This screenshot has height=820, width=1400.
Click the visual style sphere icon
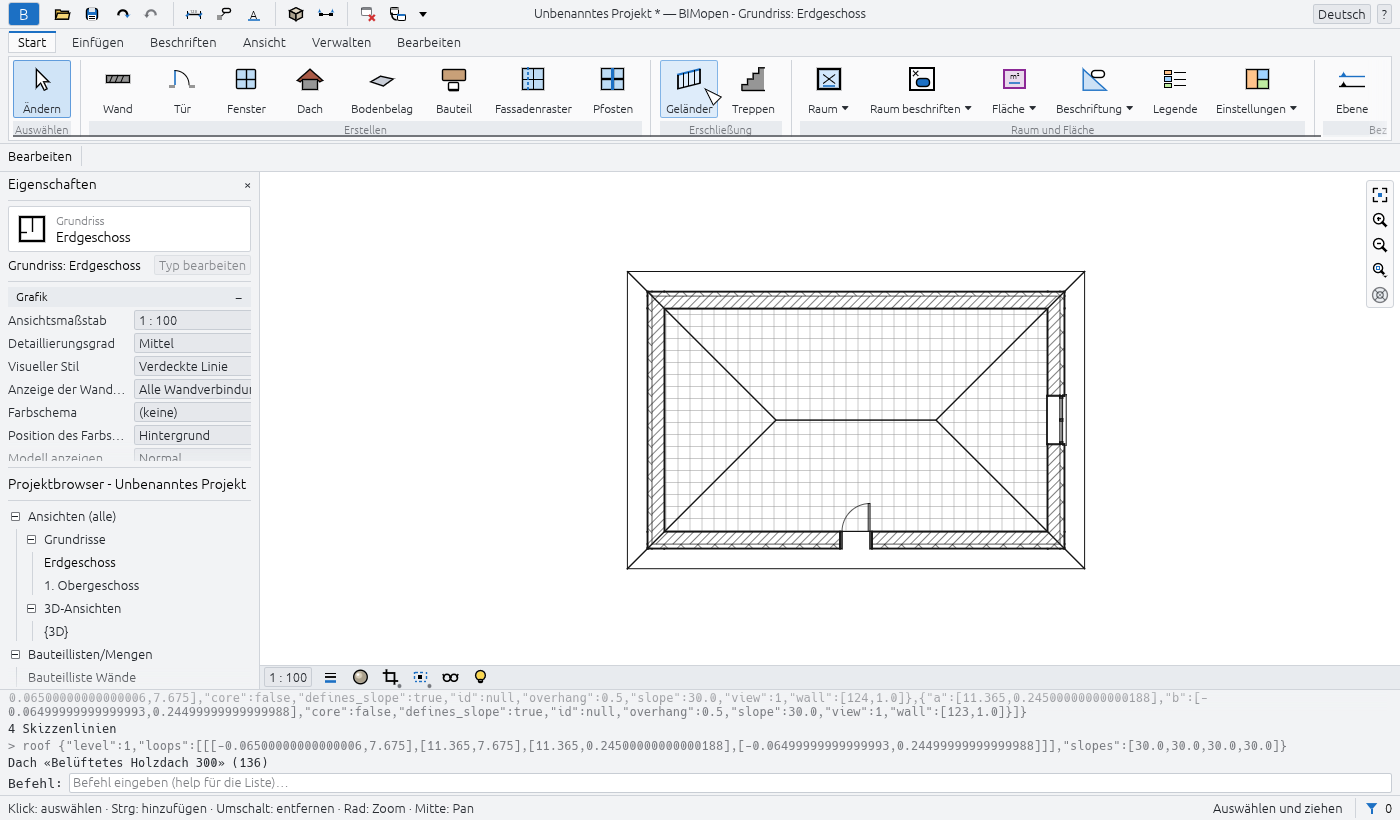[x=361, y=677]
